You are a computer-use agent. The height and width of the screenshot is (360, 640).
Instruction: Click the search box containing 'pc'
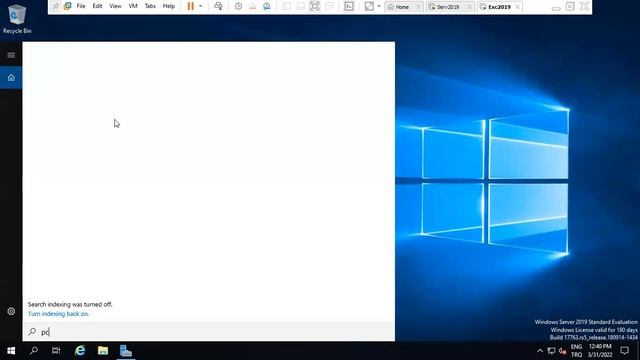(x=209, y=332)
